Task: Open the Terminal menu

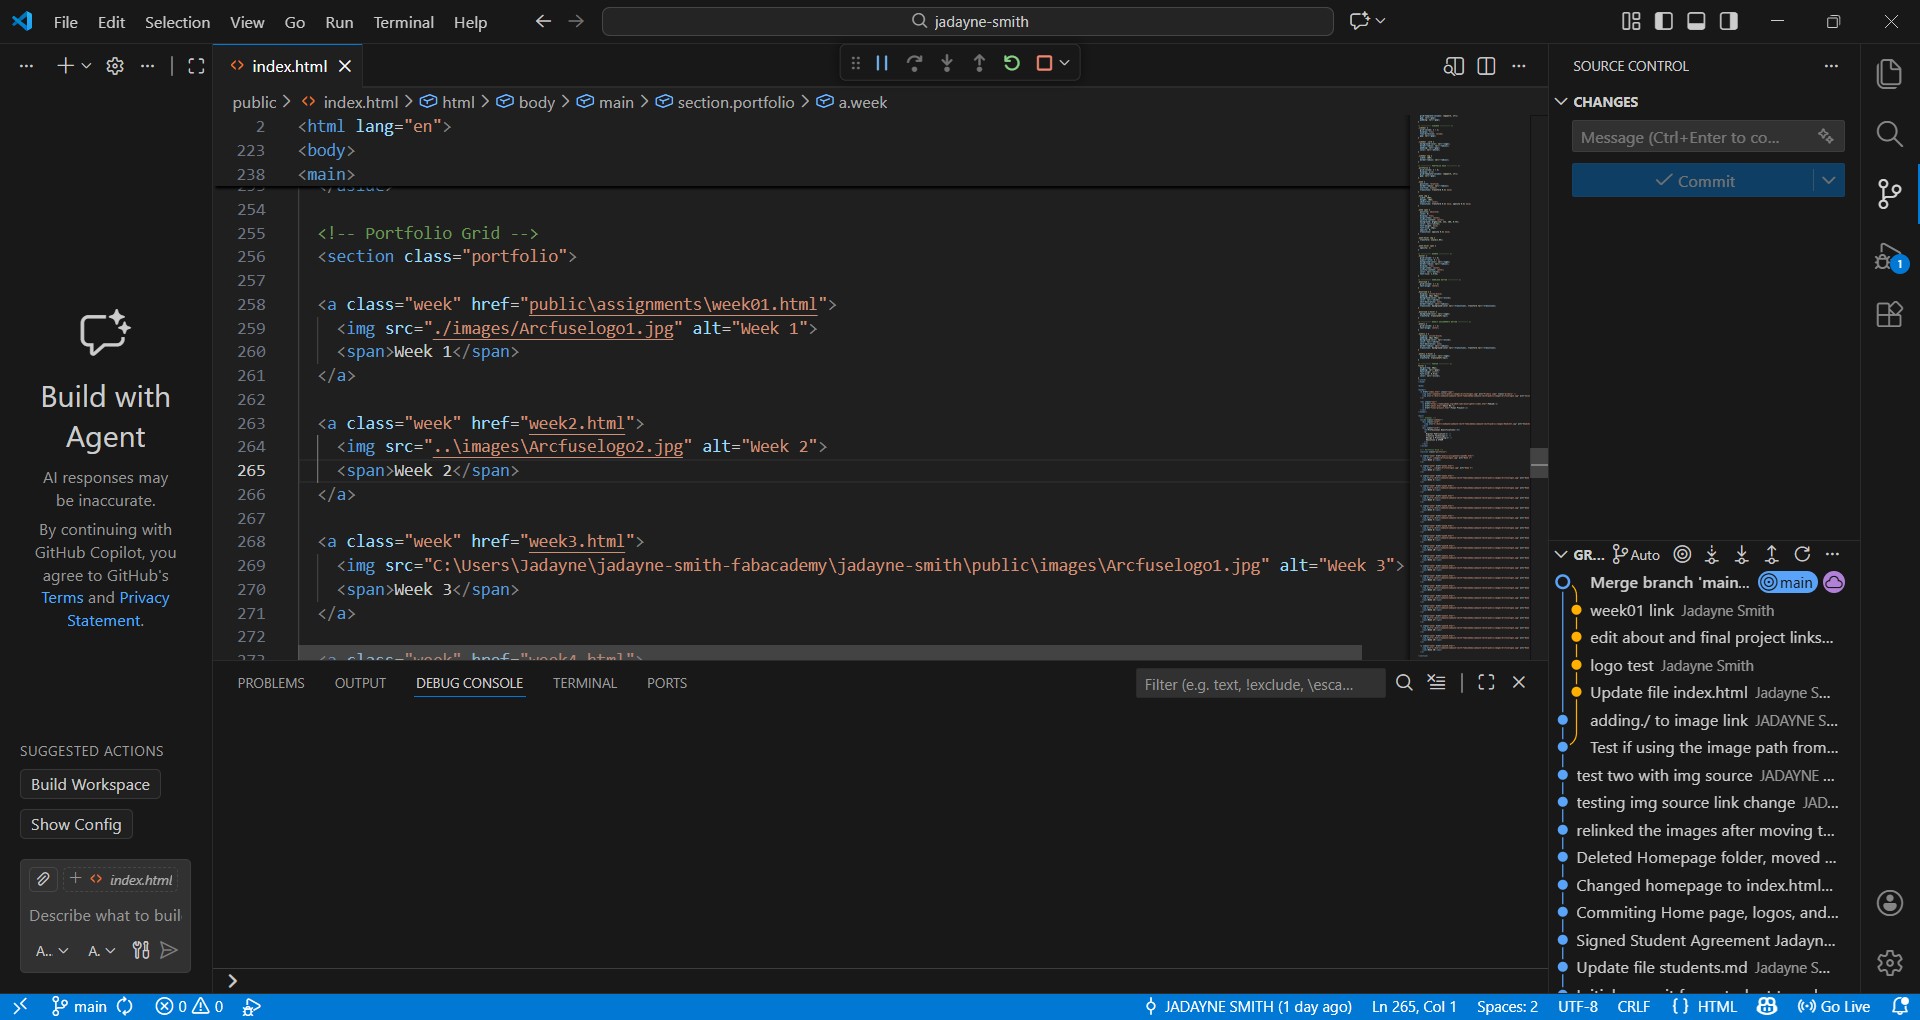Action: click(403, 21)
